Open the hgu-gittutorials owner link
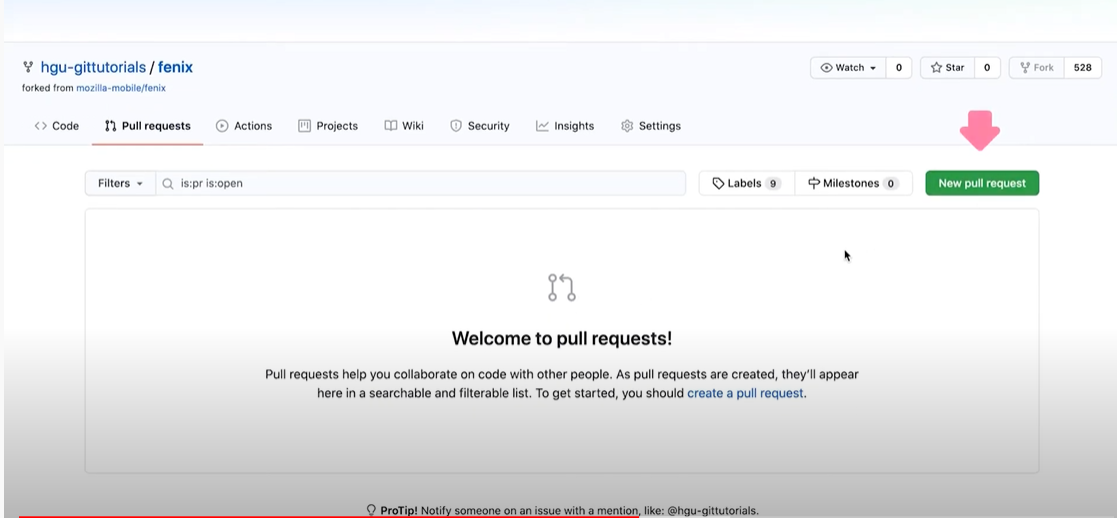Screen dimensions: 1117x518 (93, 68)
